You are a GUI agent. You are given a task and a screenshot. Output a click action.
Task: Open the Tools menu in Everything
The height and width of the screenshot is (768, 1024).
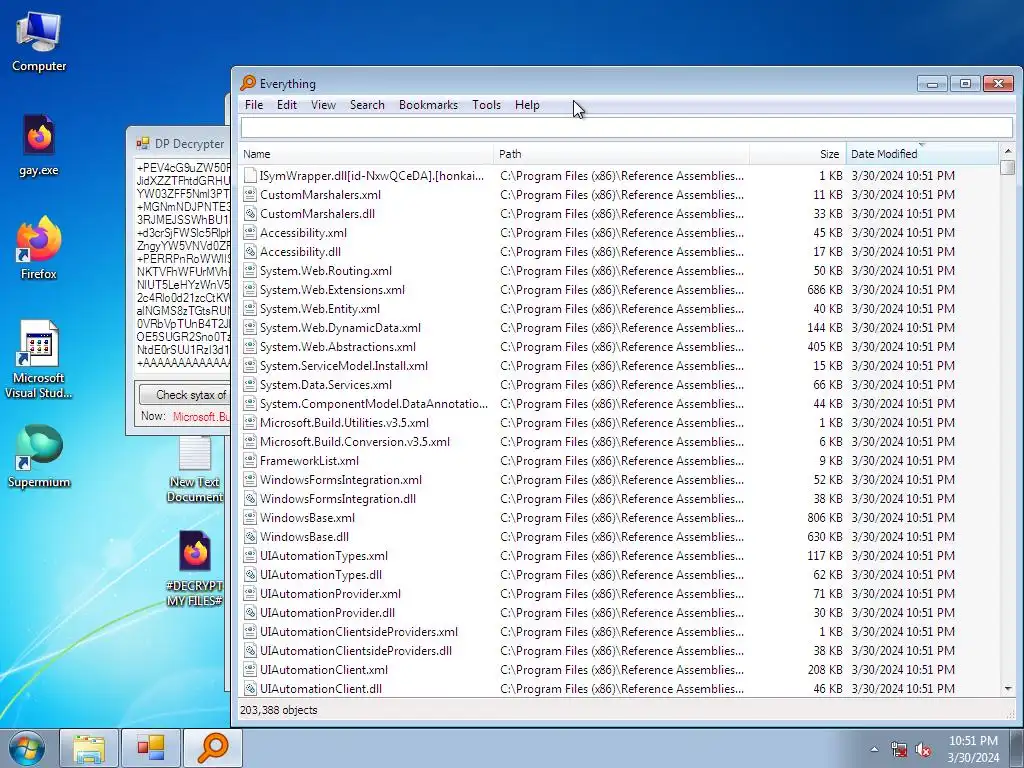tap(487, 105)
